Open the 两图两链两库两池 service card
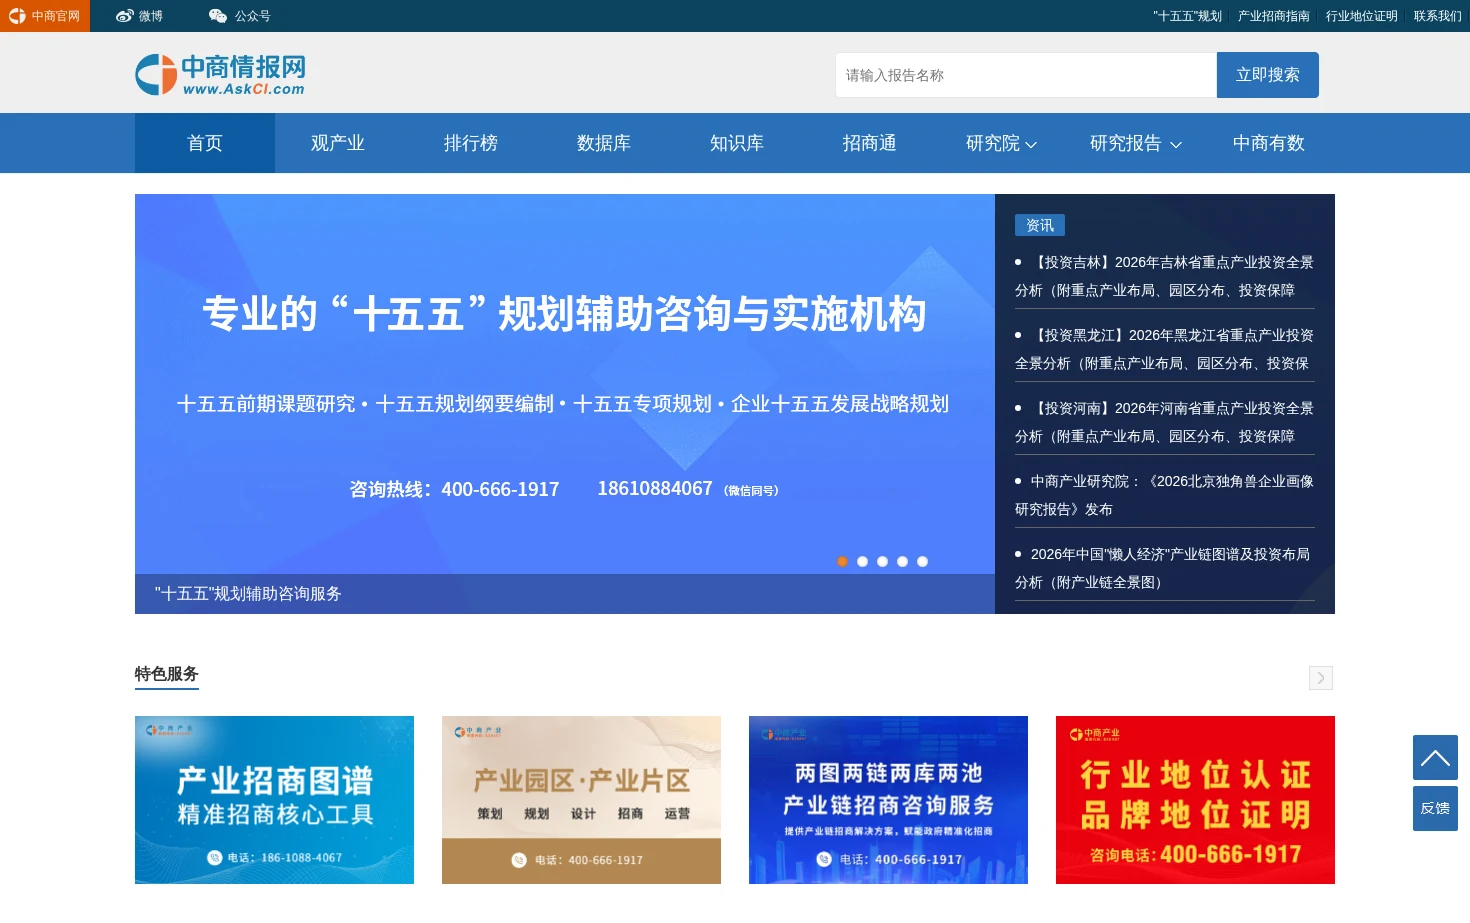Image resolution: width=1470 pixels, height=923 pixels. [888, 800]
